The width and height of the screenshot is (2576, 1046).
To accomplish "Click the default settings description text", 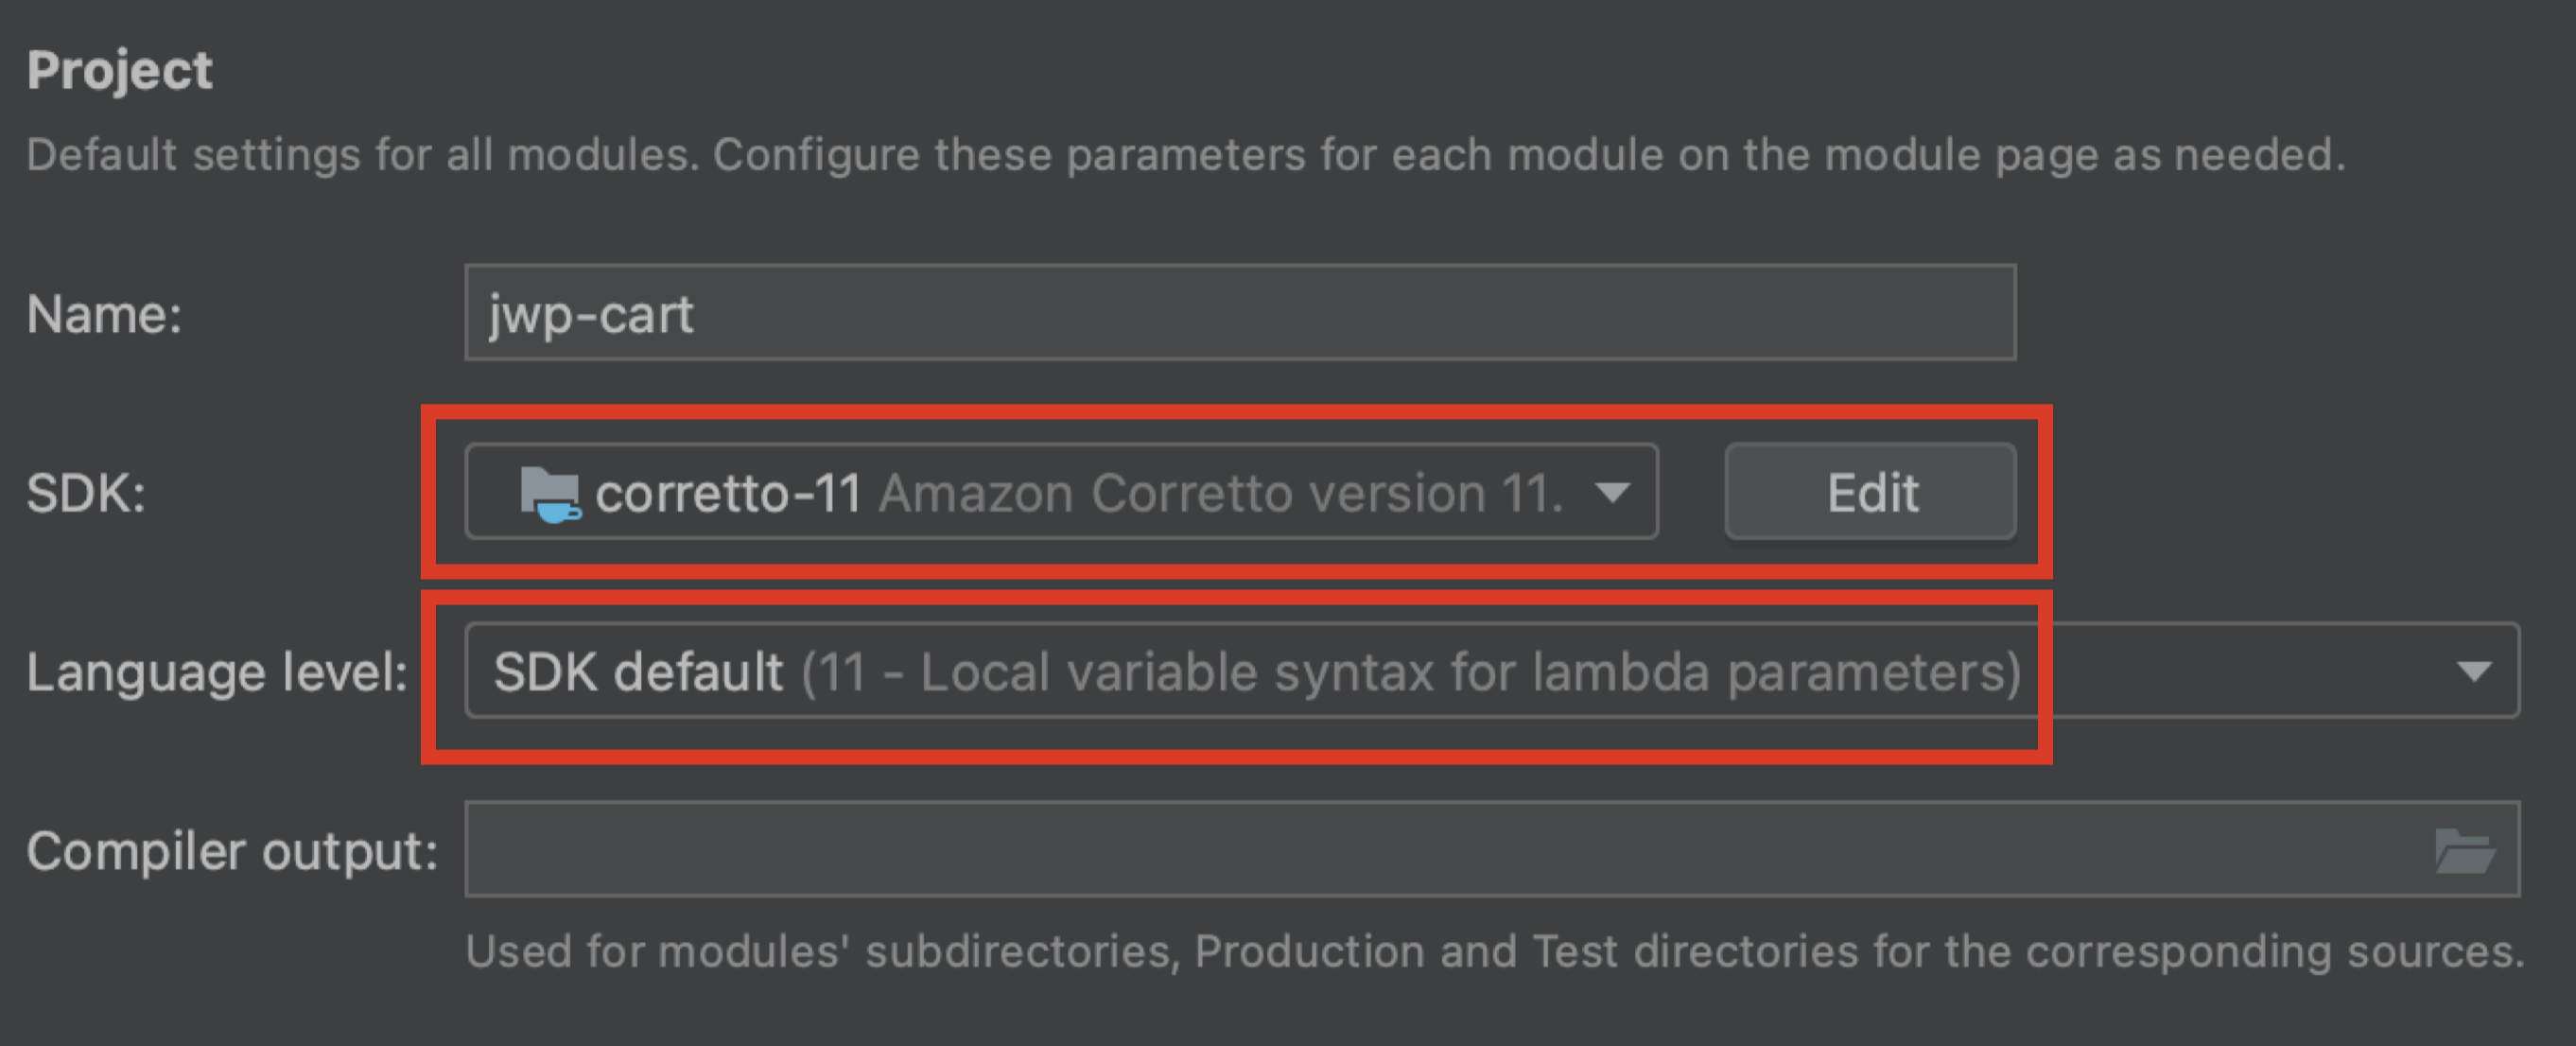I will click(1185, 155).
